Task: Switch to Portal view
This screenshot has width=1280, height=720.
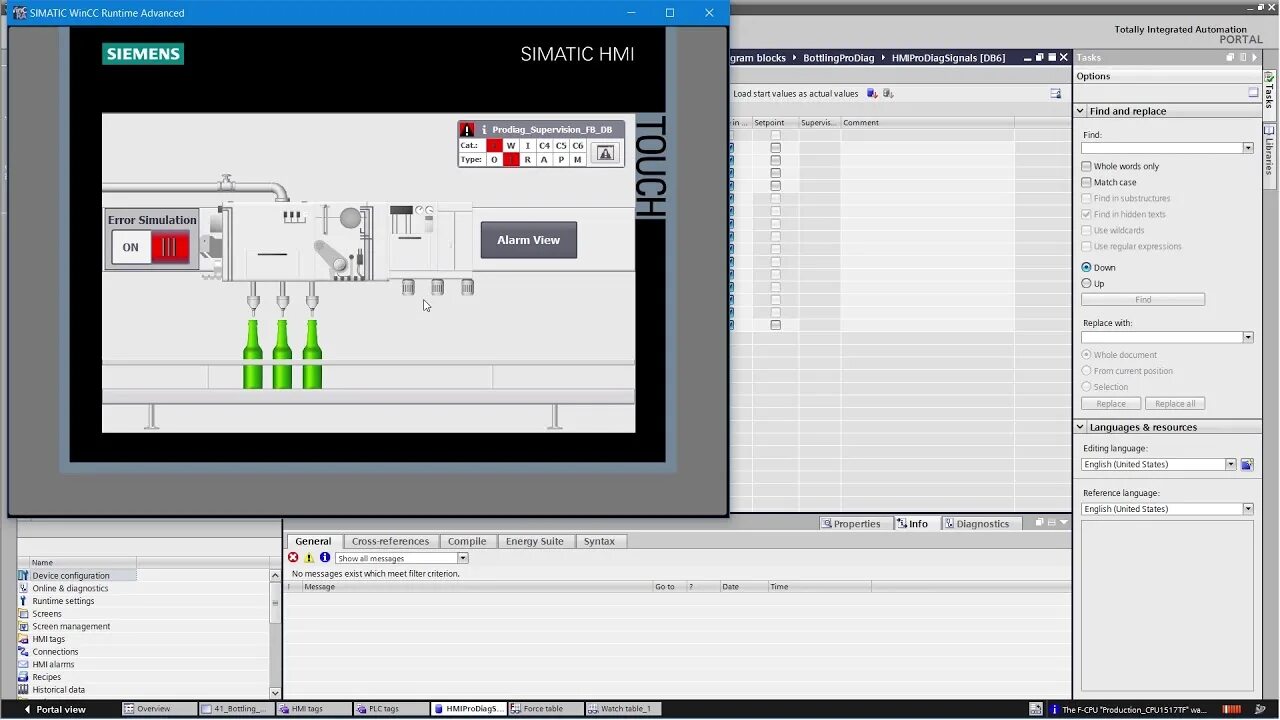Action: [x=55, y=709]
